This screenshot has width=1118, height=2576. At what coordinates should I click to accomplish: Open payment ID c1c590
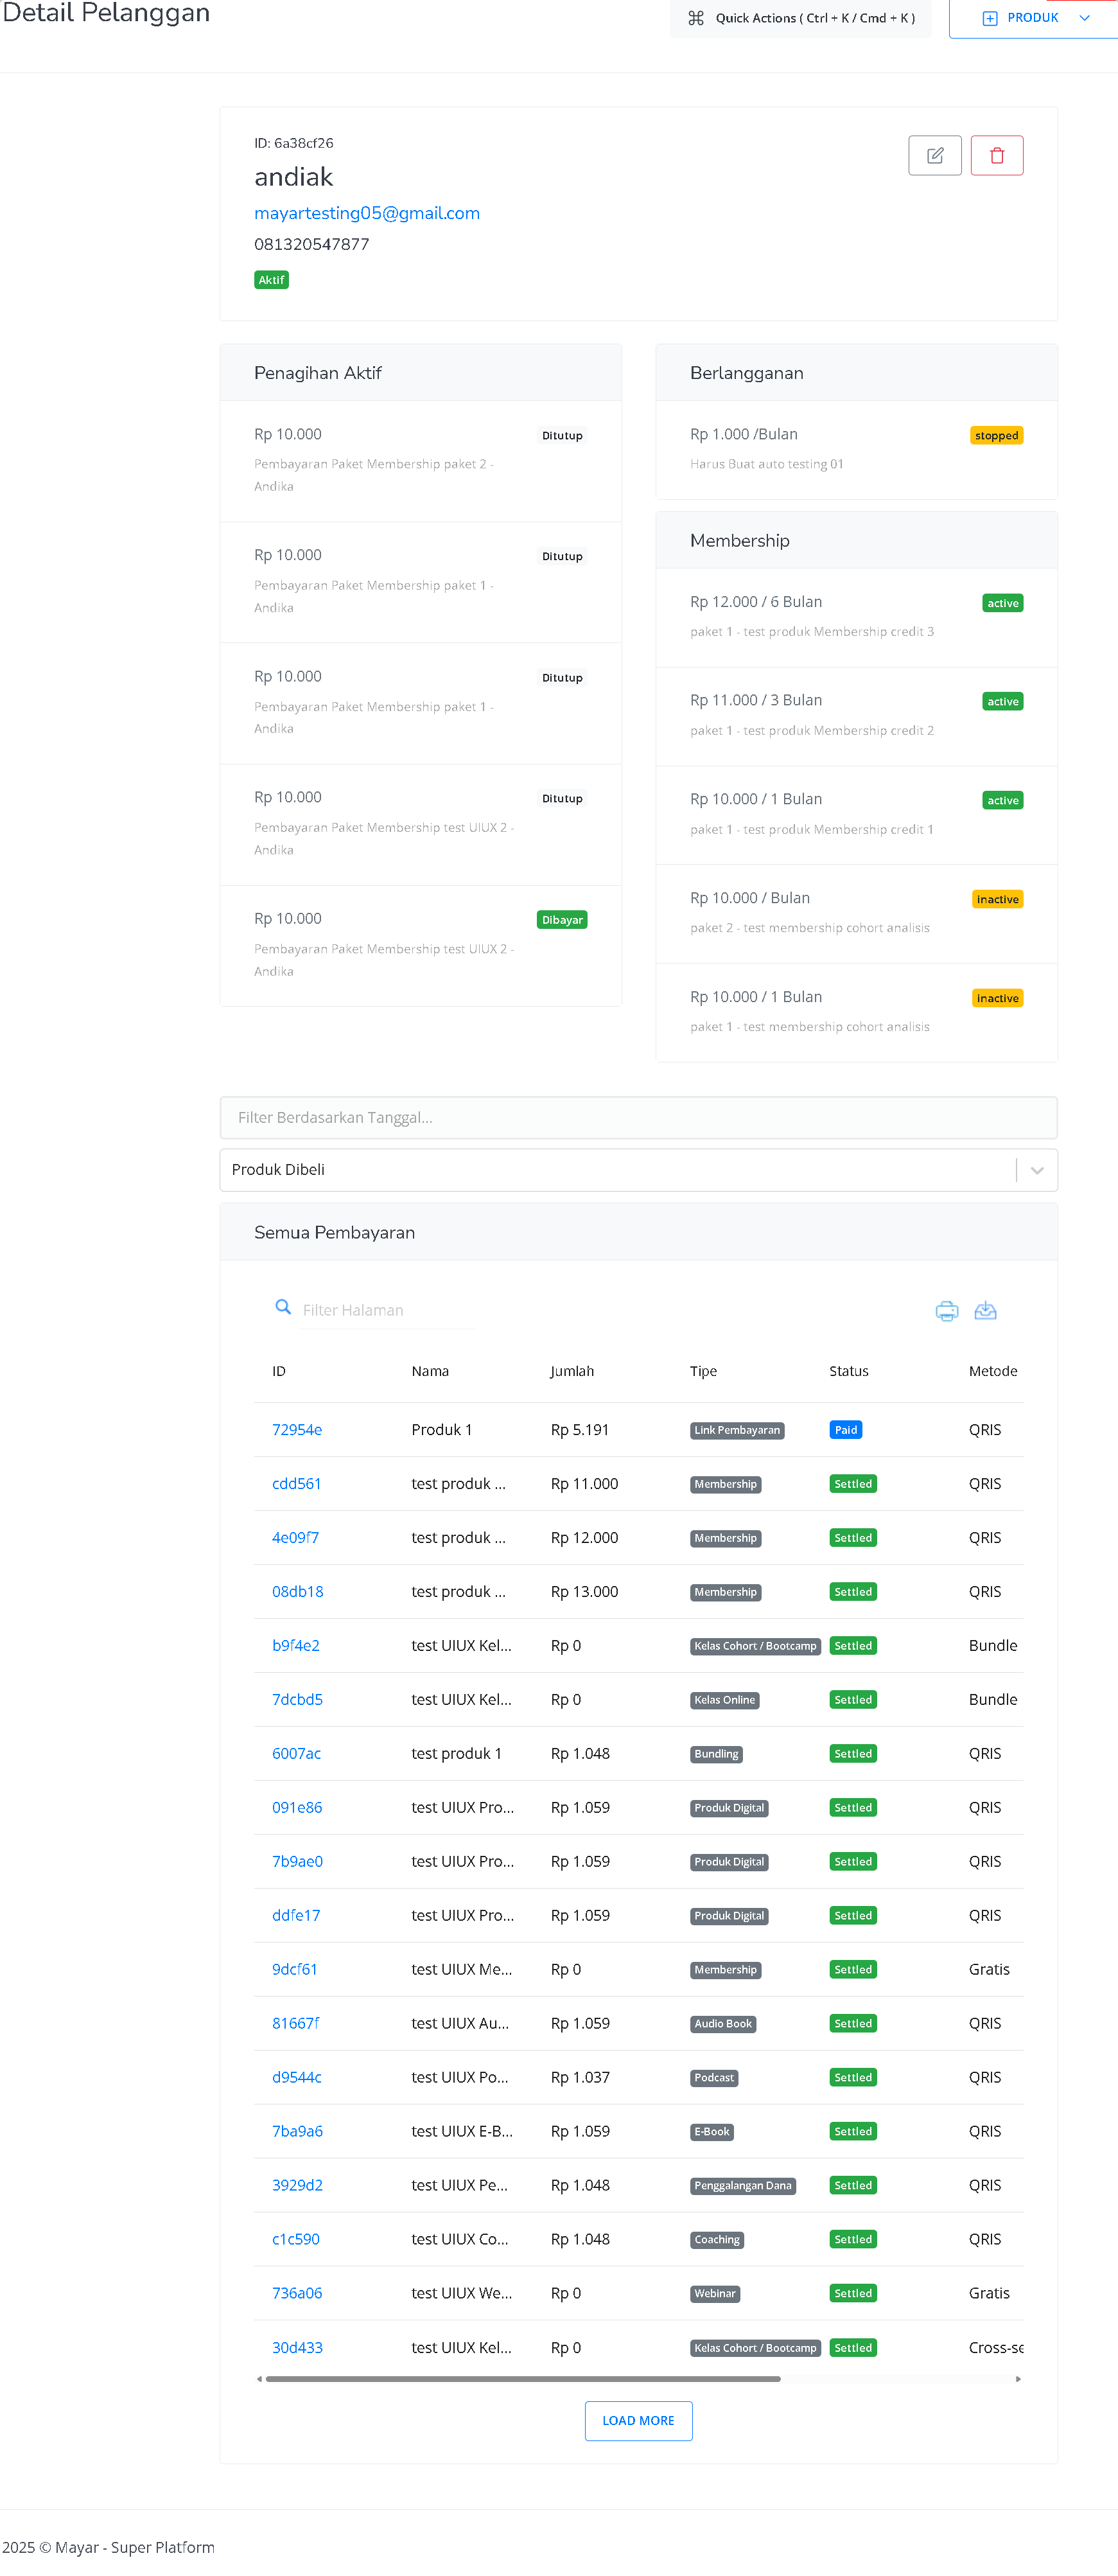(x=296, y=2240)
